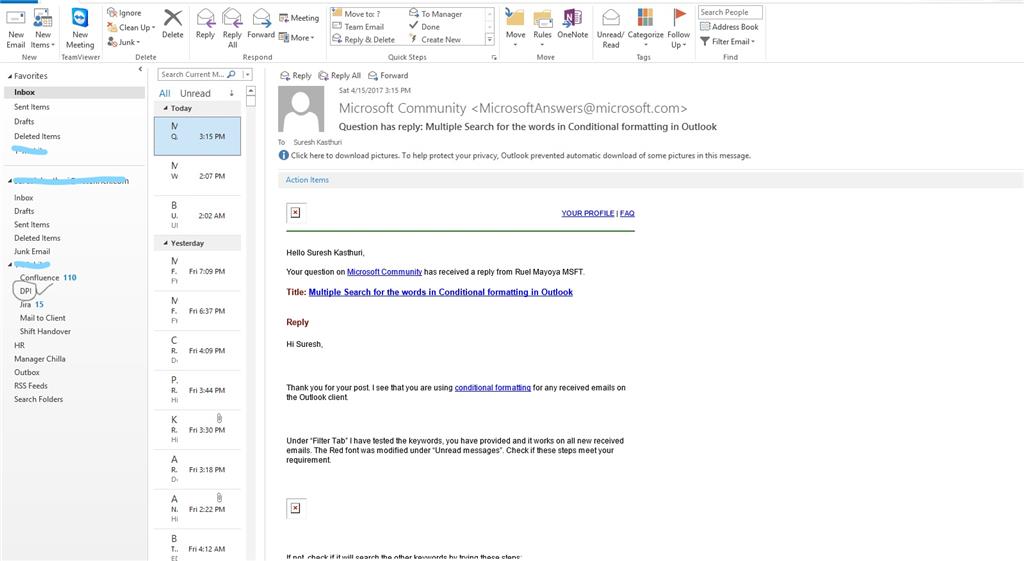Open RSS Feeds folder
Viewport: 1024px width, 561px height.
(x=31, y=386)
